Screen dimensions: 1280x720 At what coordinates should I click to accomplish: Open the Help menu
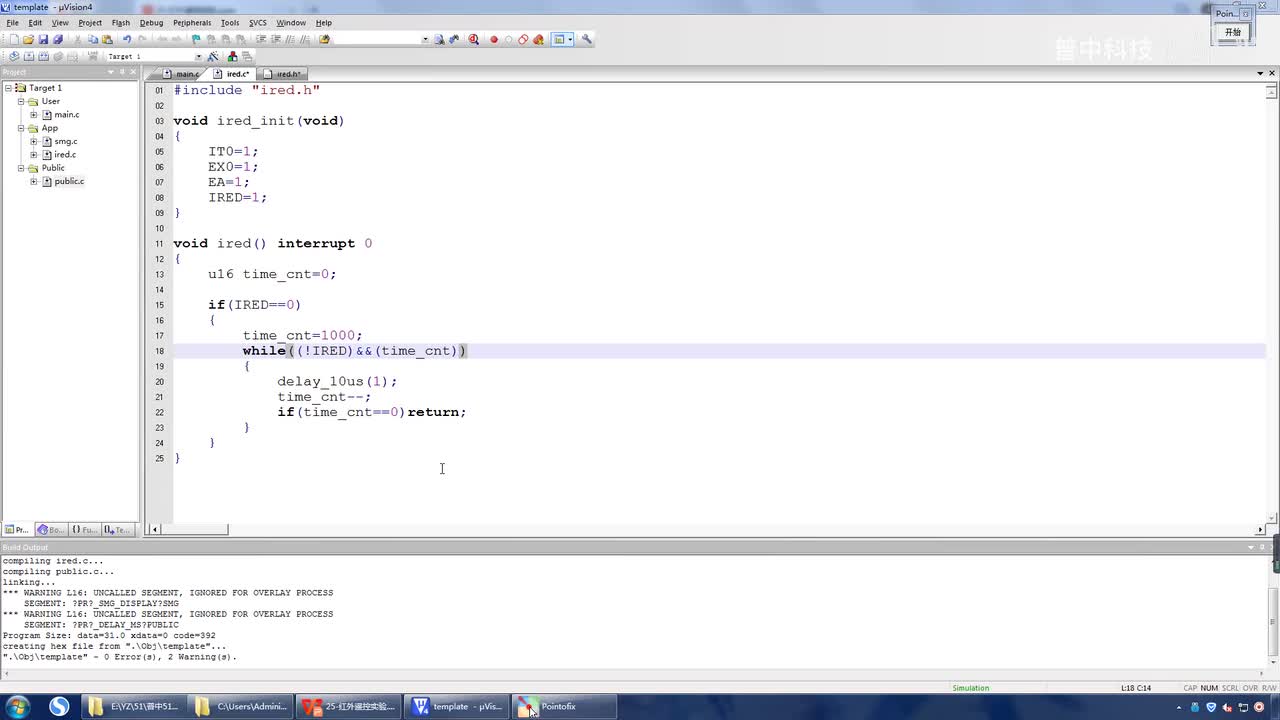[x=324, y=22]
